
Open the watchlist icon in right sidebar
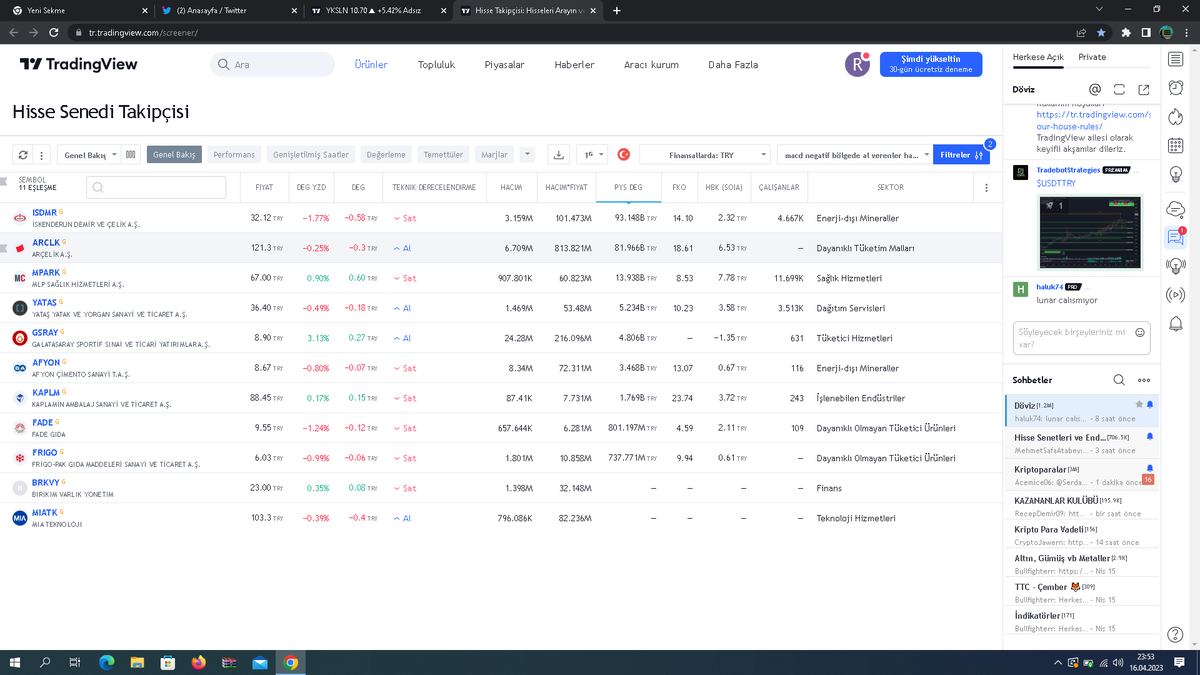point(1175,59)
